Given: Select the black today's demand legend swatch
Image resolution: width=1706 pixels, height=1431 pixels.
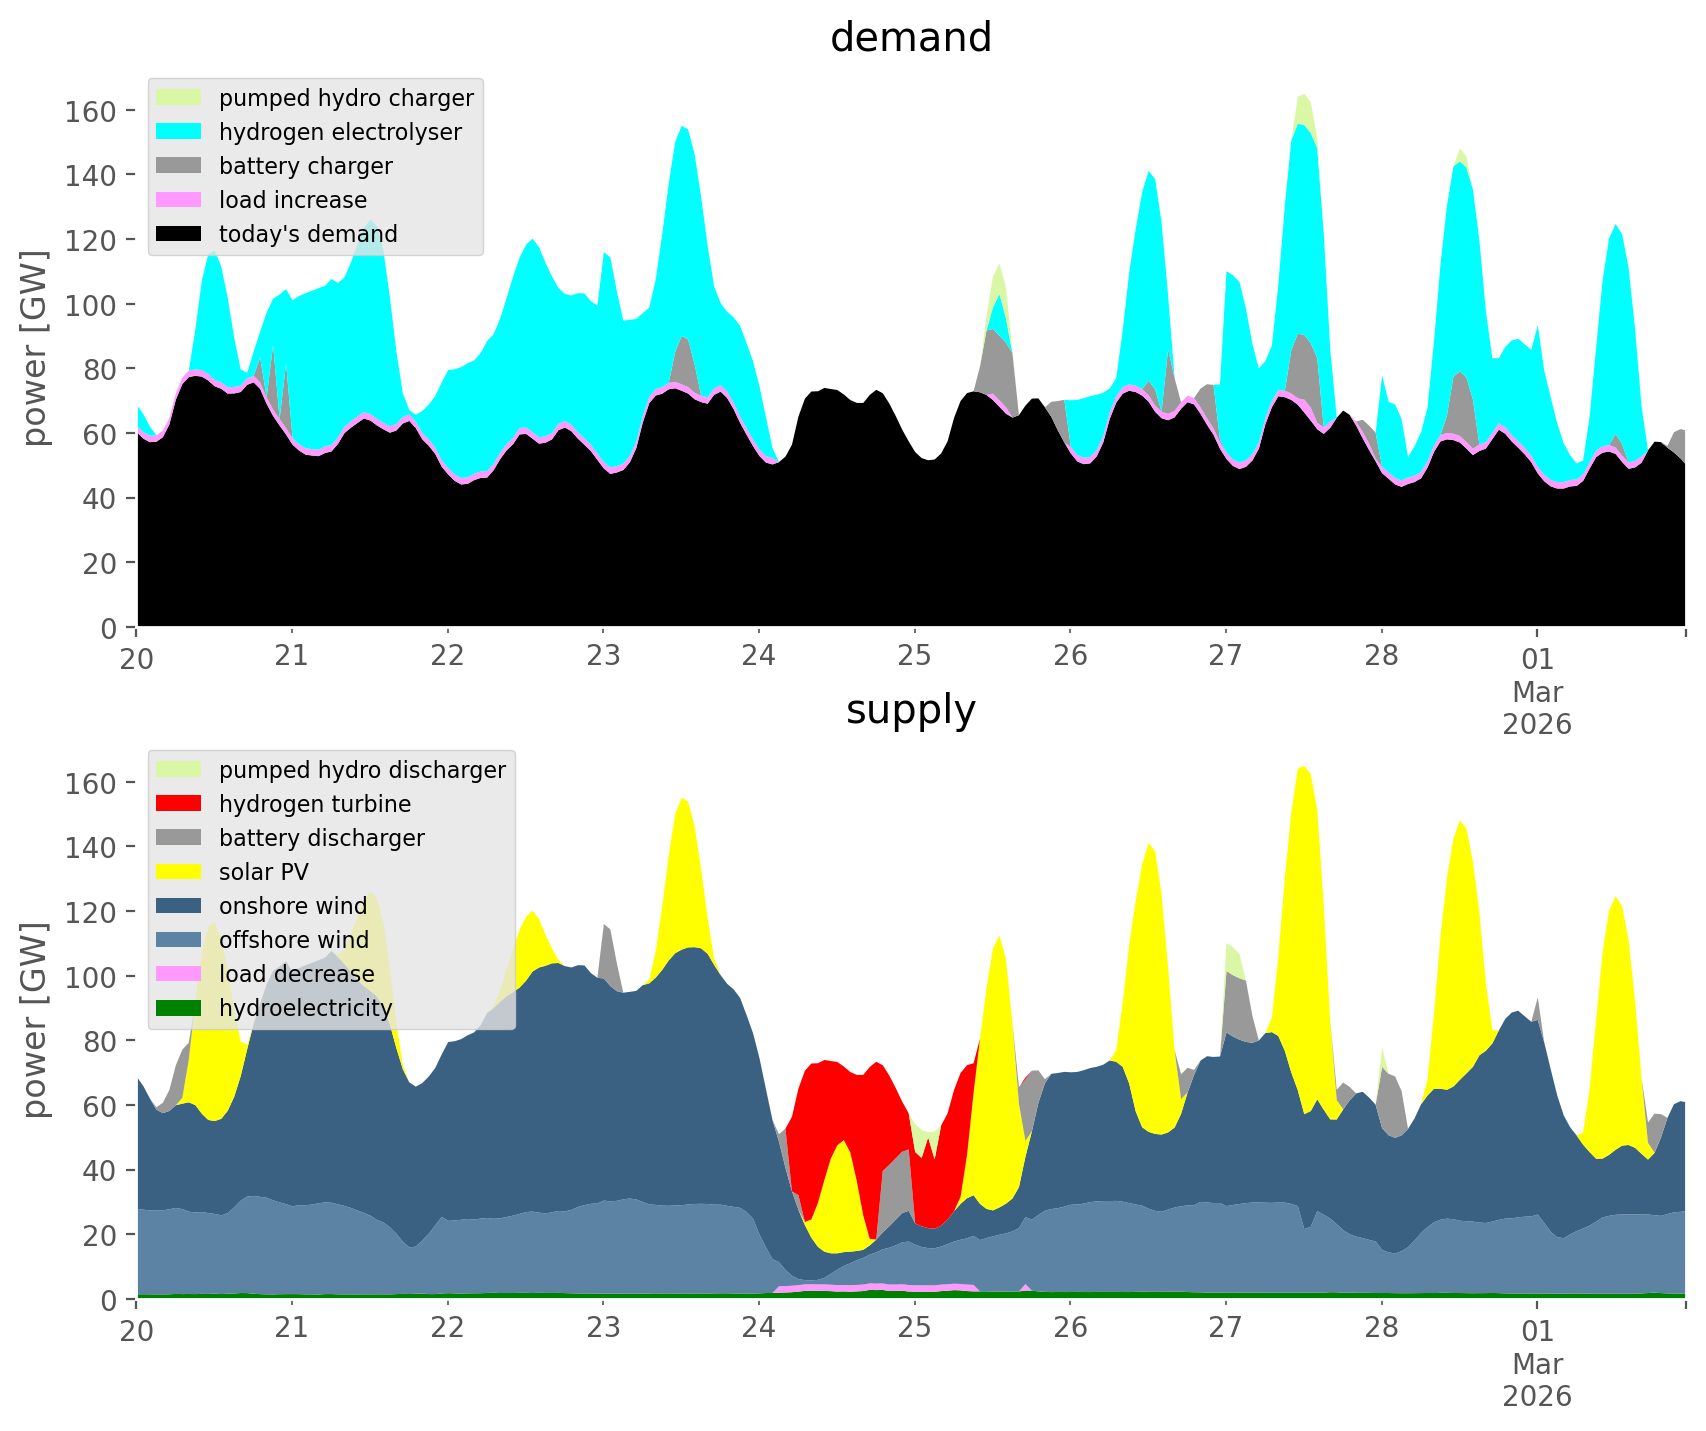Looking at the screenshot, I should [x=180, y=234].
